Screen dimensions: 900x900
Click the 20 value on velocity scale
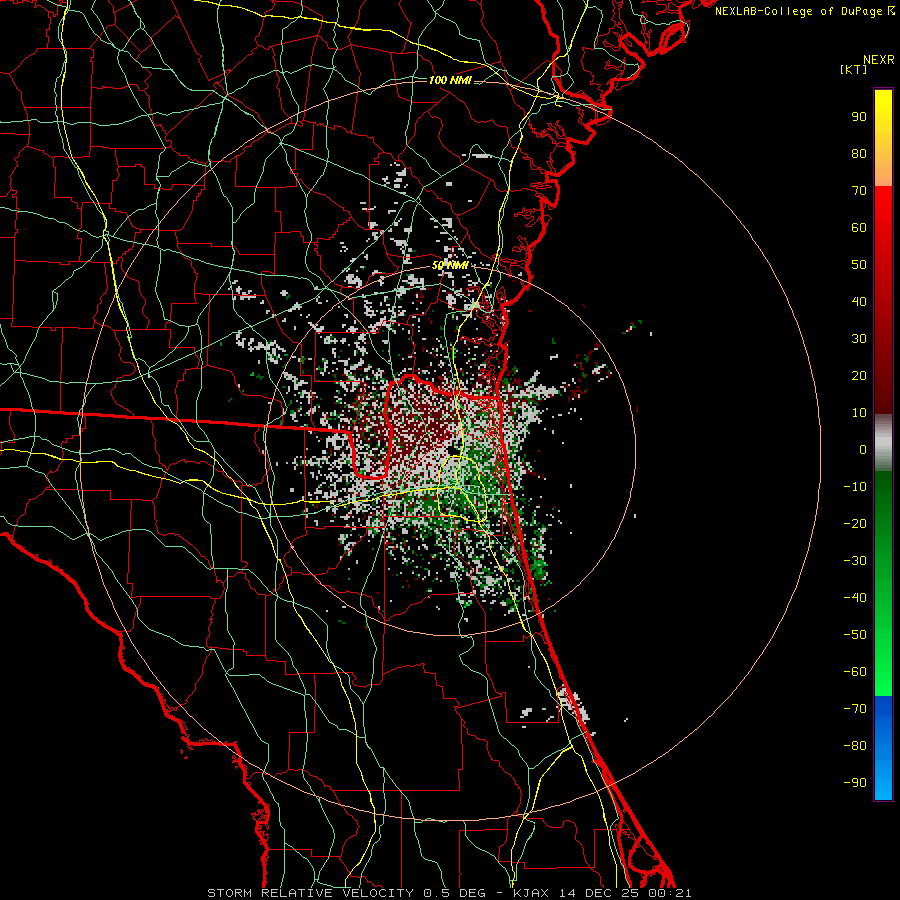tap(859, 376)
